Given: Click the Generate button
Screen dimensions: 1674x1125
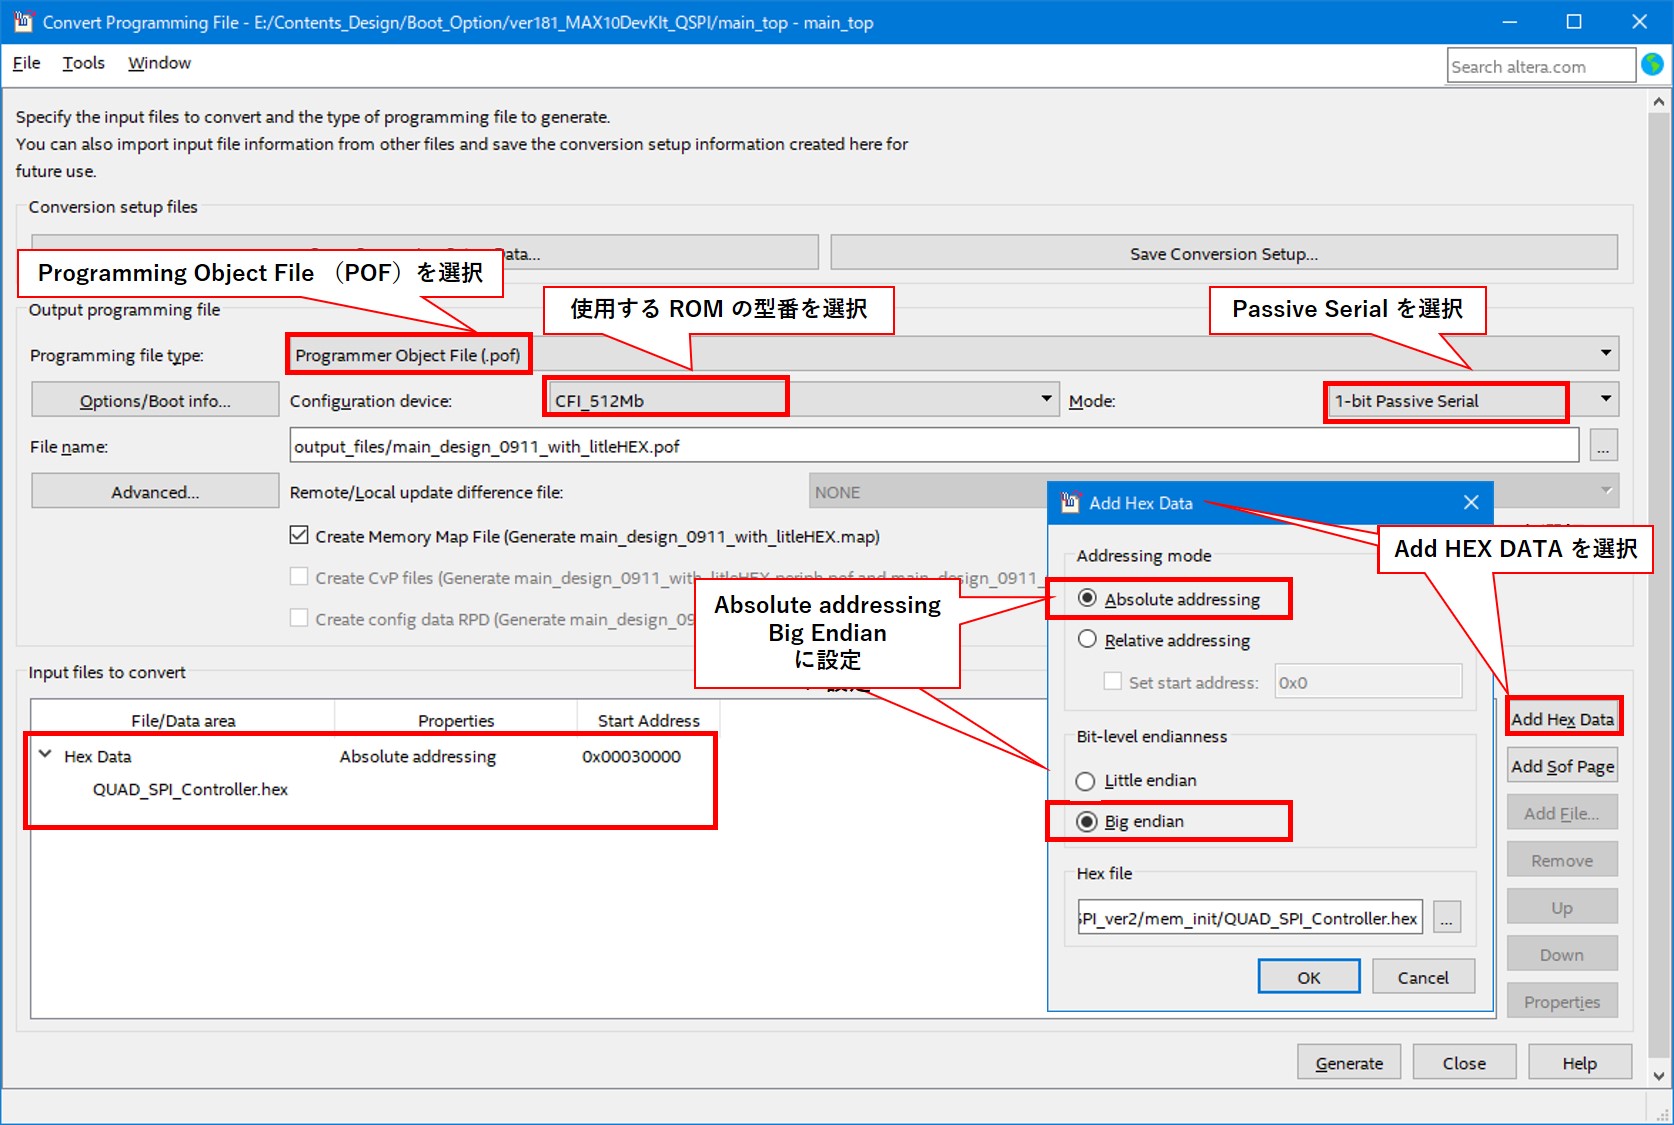Looking at the screenshot, I should pos(1348,1063).
